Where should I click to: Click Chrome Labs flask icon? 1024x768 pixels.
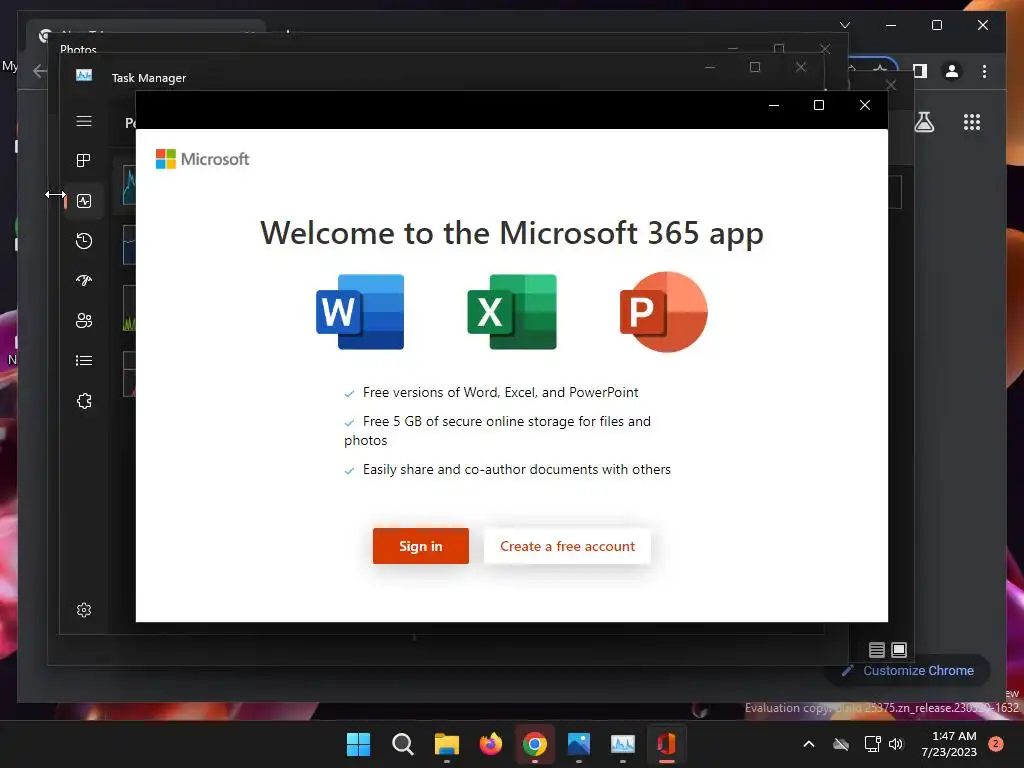[923, 122]
